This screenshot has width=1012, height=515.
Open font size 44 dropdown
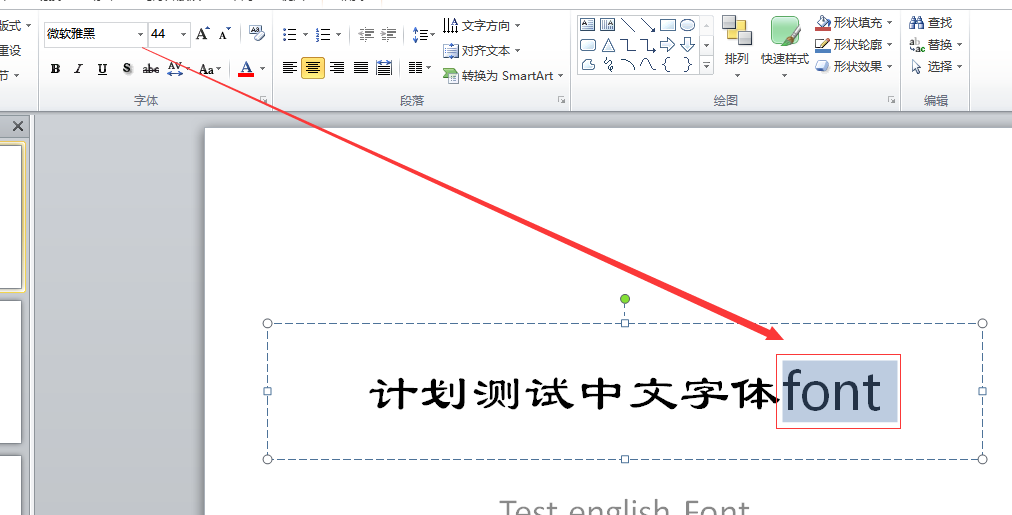point(183,34)
